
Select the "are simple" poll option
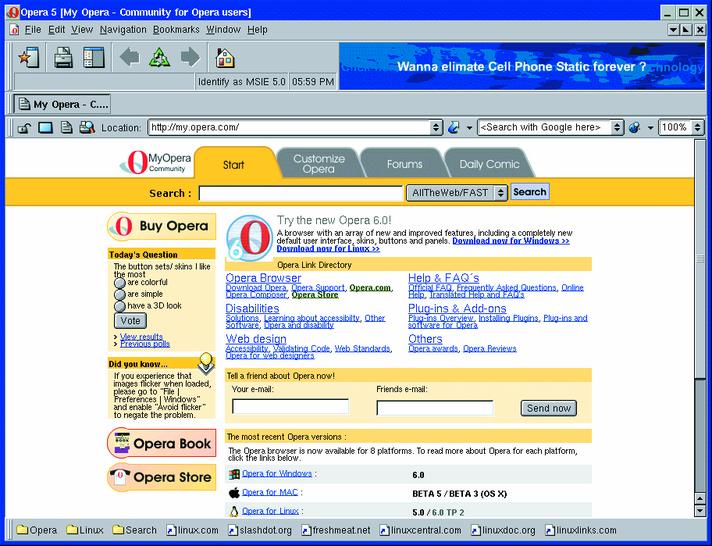[x=120, y=295]
